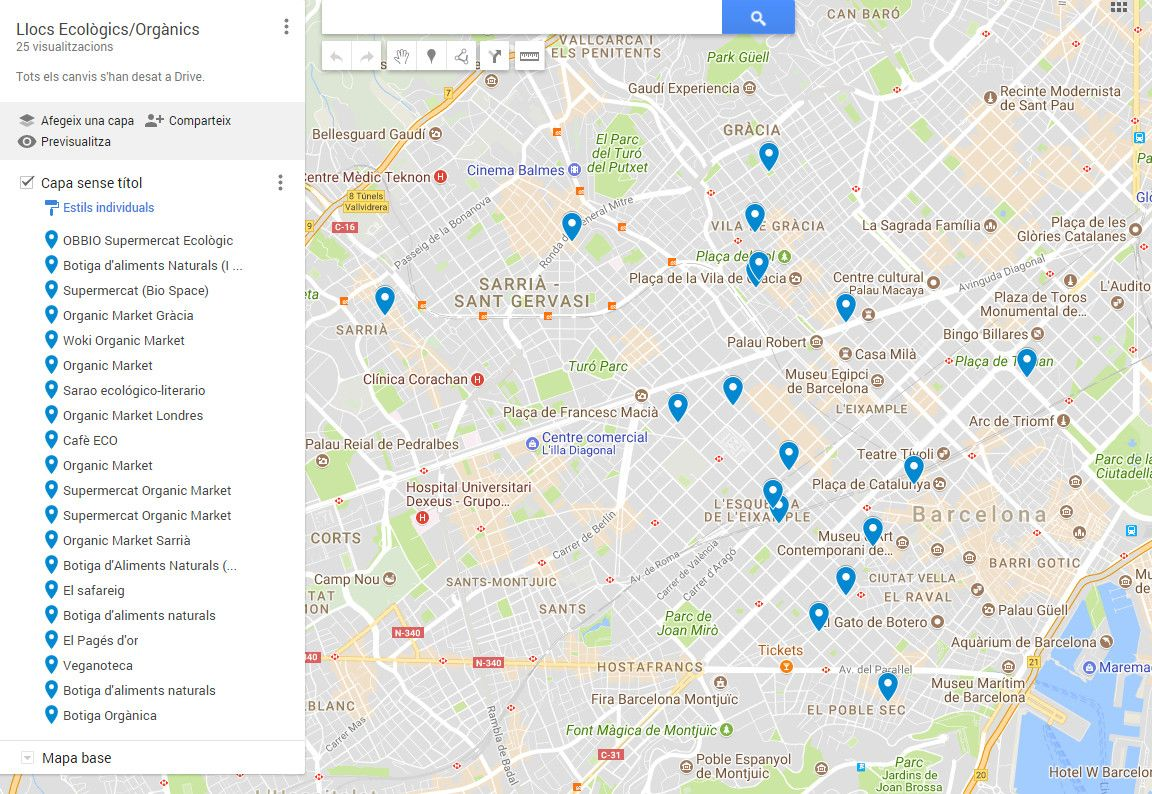This screenshot has height=794, width=1152.
Task: Open the layer options three-dot menu
Action: [280, 183]
